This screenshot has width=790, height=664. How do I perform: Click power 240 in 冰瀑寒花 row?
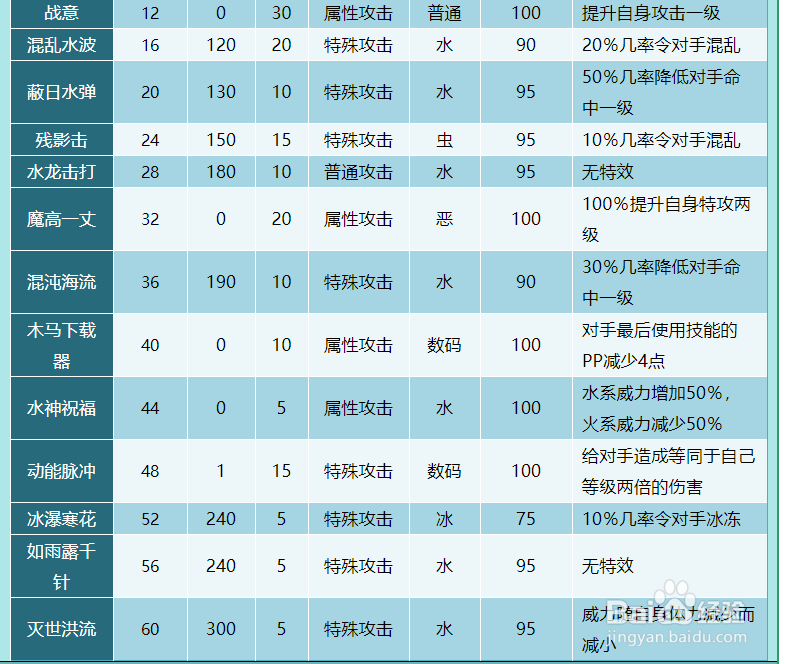pos(221,518)
